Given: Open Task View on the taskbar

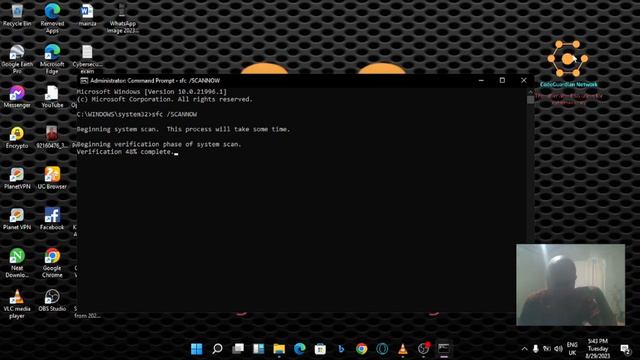Looking at the screenshot, I should 238,349.
